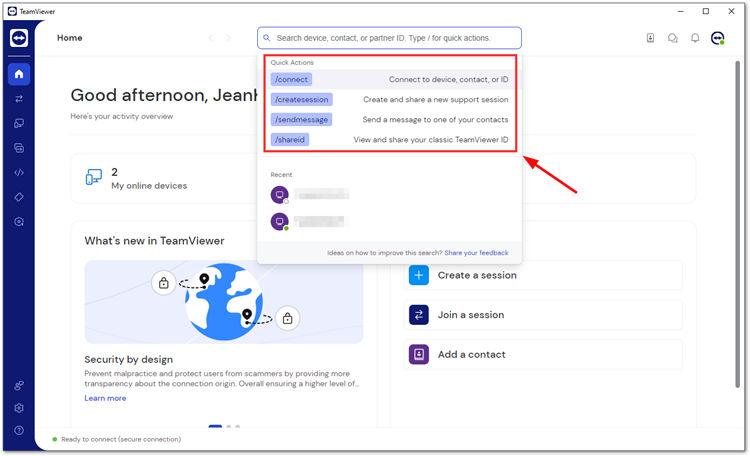The height and width of the screenshot is (456, 750).
Task: Focus the search device or contact field
Action: (389, 38)
